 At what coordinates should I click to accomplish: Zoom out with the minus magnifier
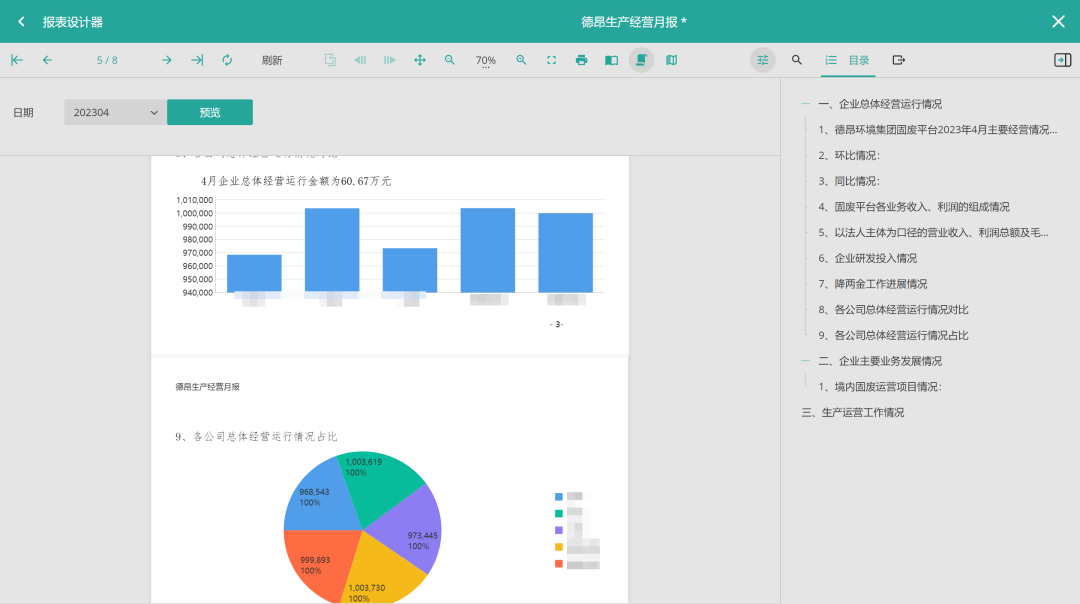450,61
